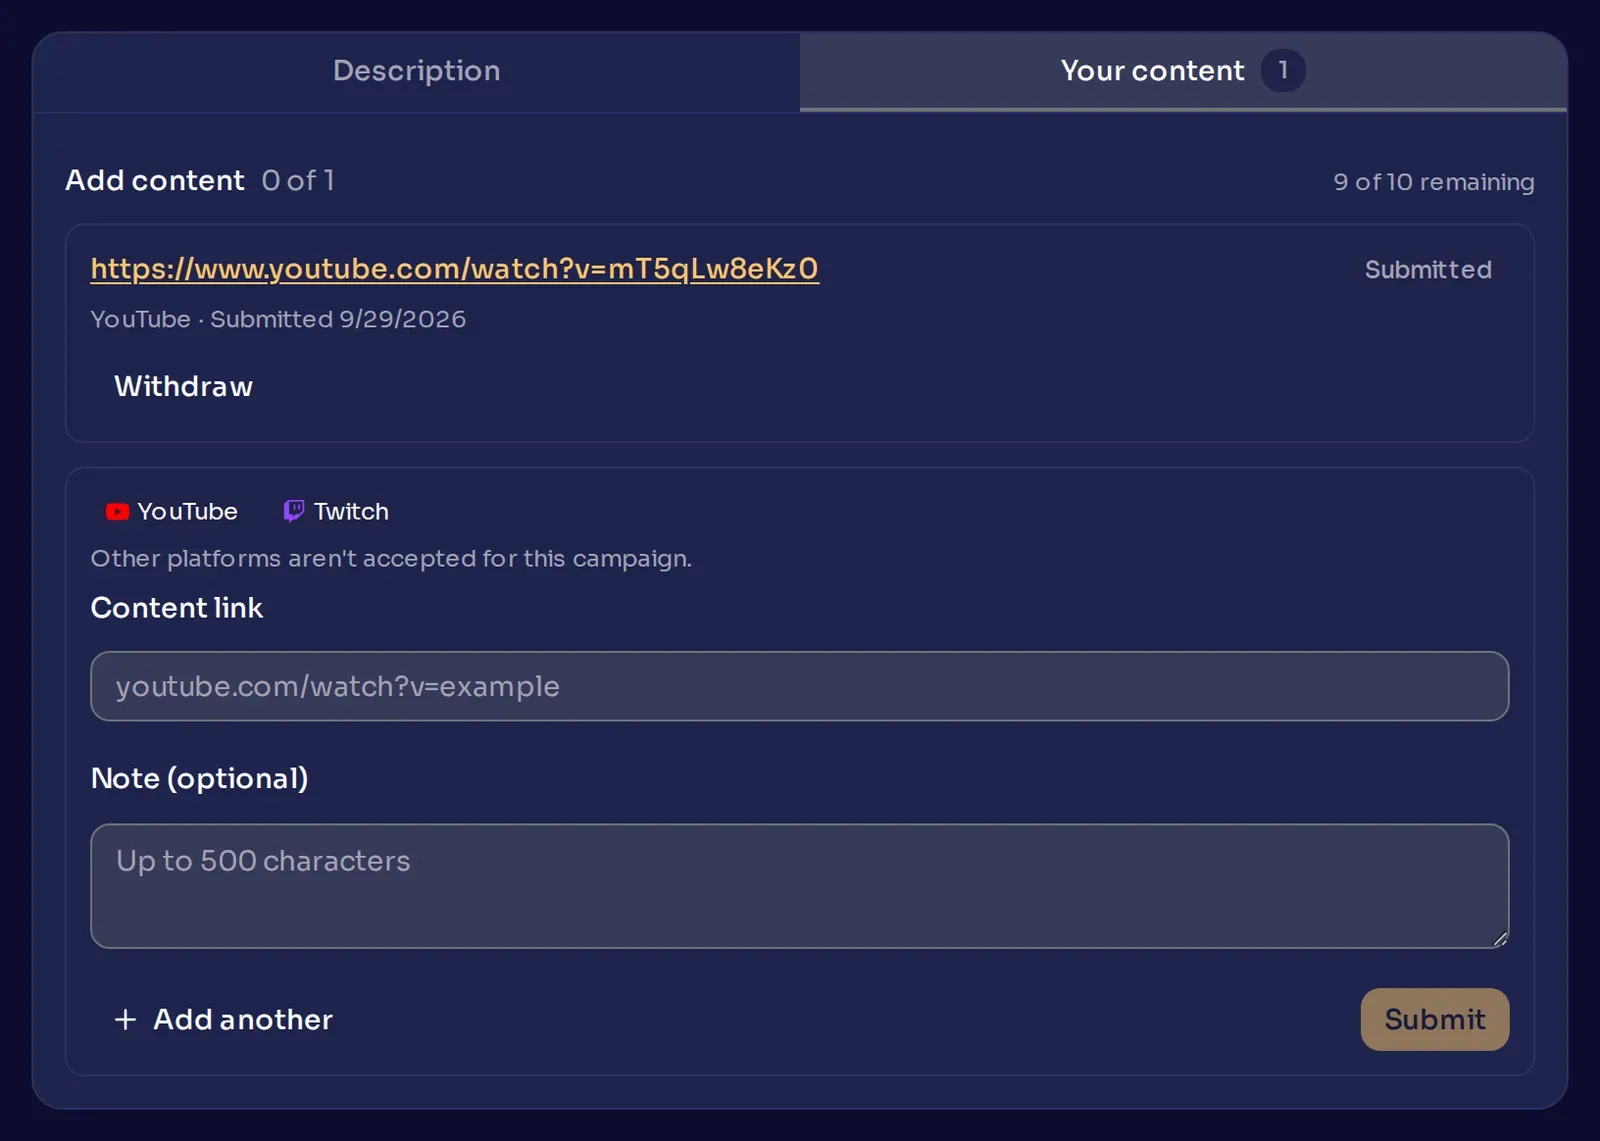
Task: Click the "YouTube" platform name text
Action: [x=187, y=512]
